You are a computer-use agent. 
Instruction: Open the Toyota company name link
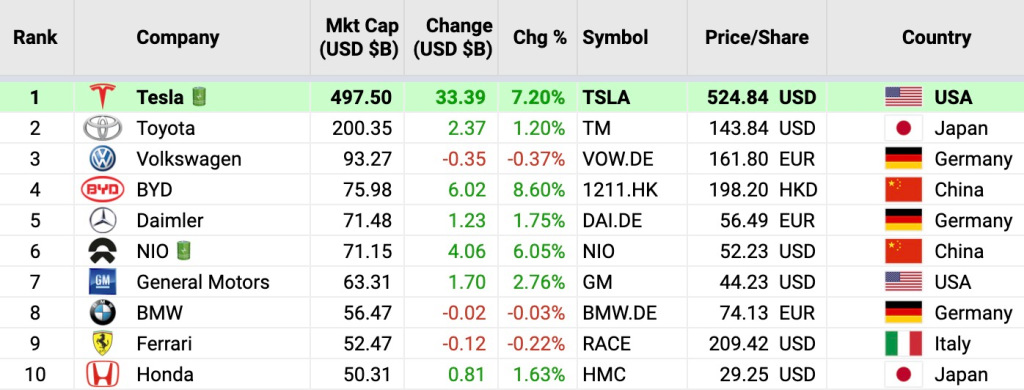165,128
